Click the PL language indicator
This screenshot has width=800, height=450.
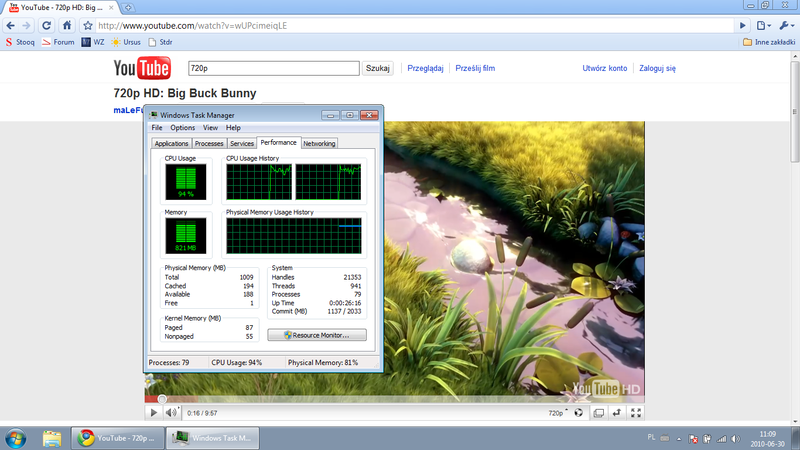coord(651,438)
